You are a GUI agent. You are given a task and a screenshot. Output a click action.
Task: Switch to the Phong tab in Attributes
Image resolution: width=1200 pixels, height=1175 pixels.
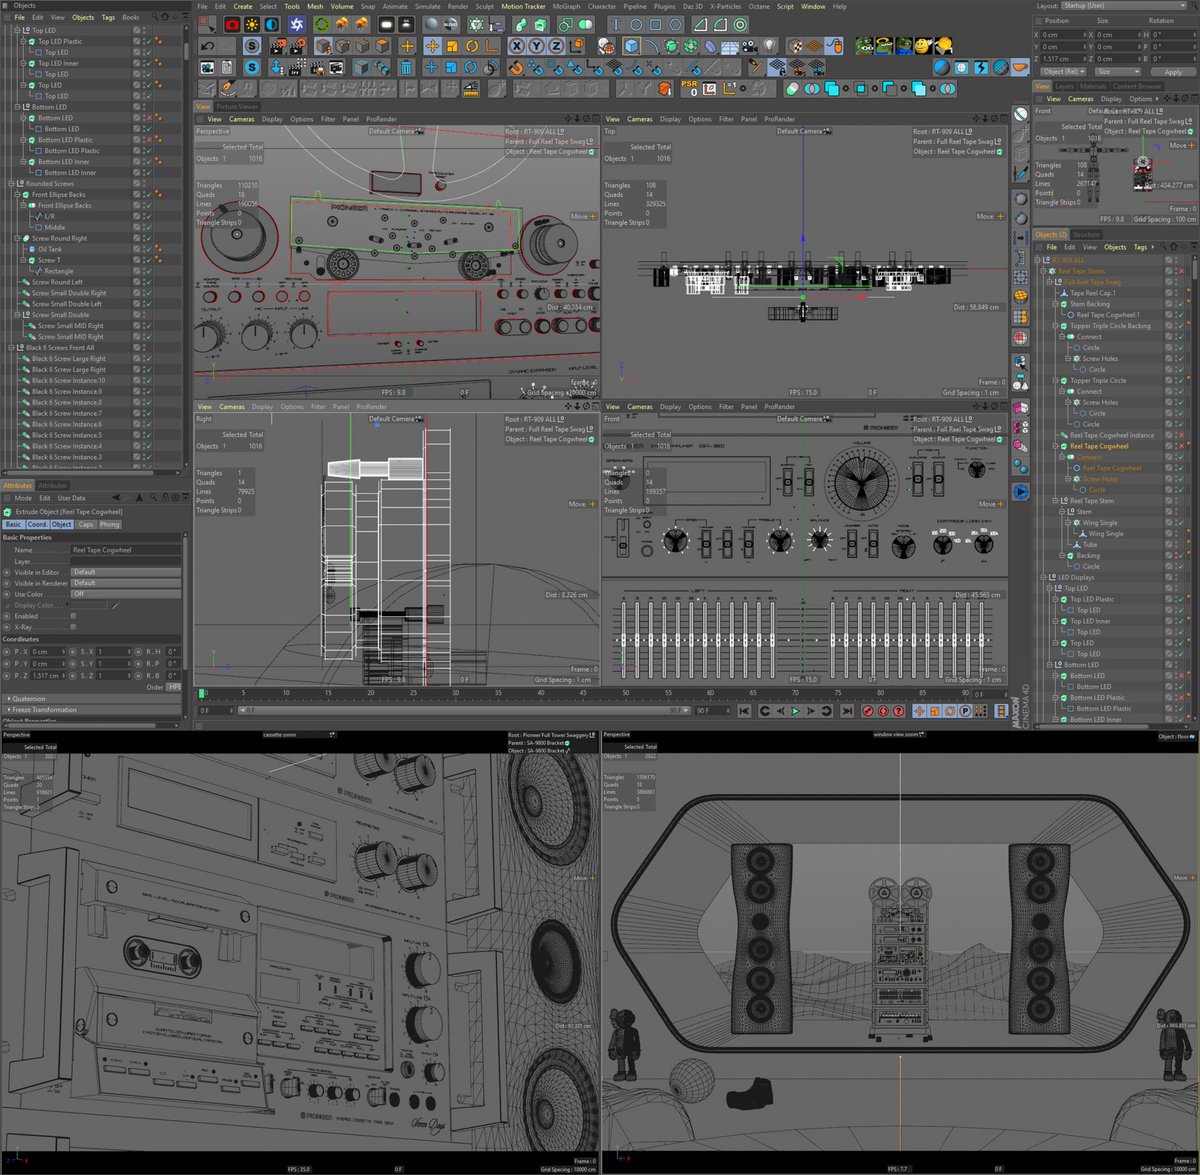click(x=109, y=524)
